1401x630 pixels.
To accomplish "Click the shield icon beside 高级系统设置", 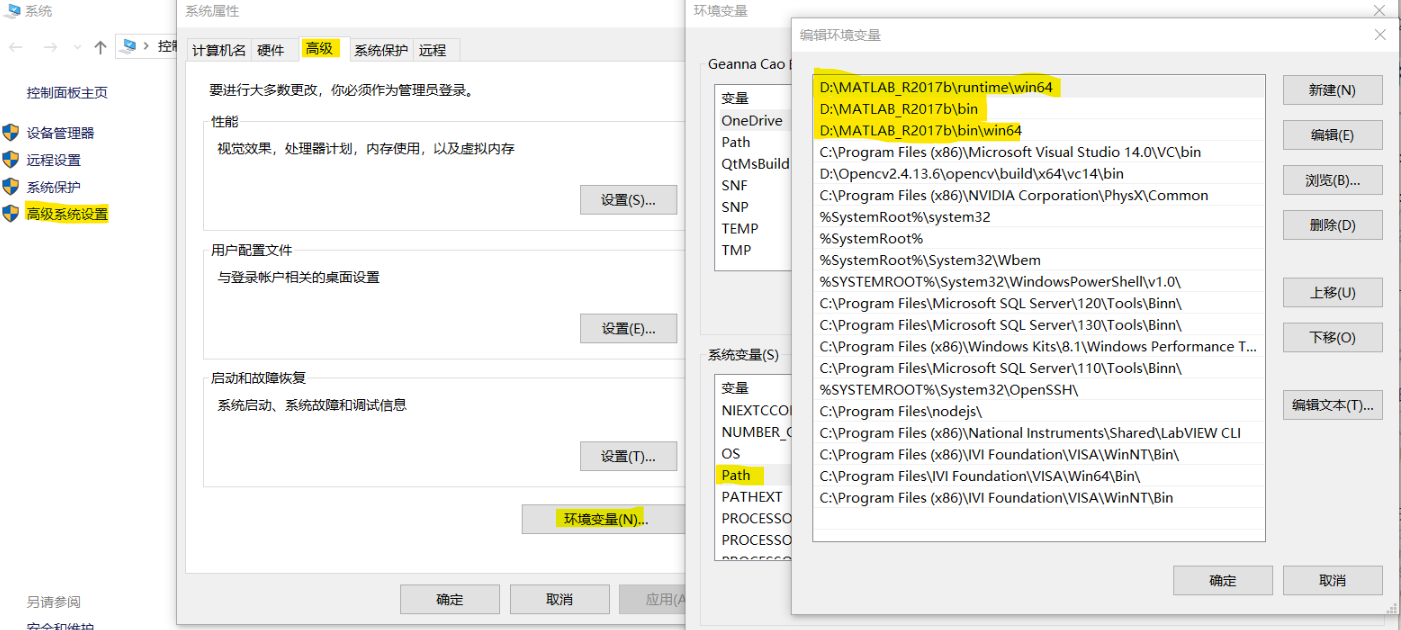I will [10, 213].
